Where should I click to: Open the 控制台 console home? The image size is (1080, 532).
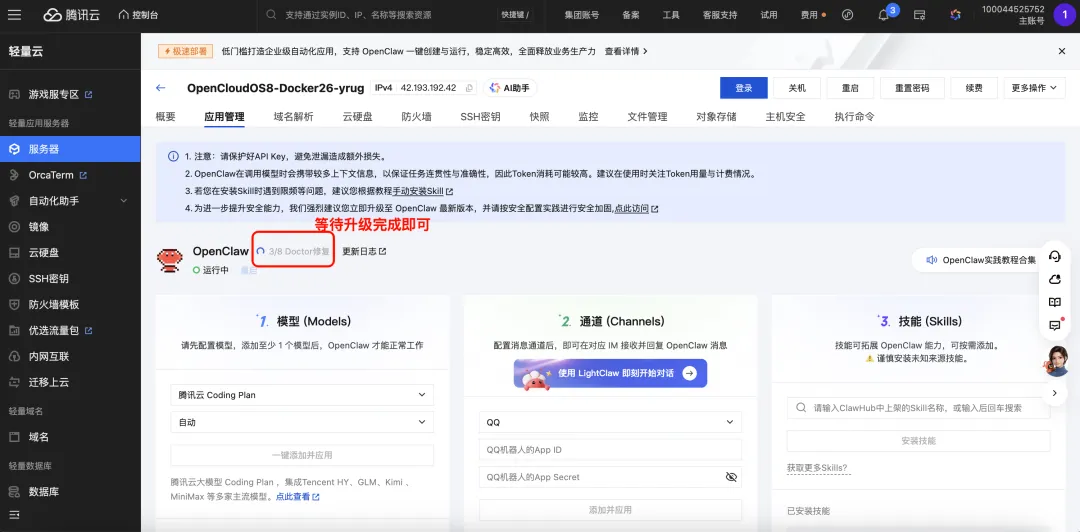point(138,14)
